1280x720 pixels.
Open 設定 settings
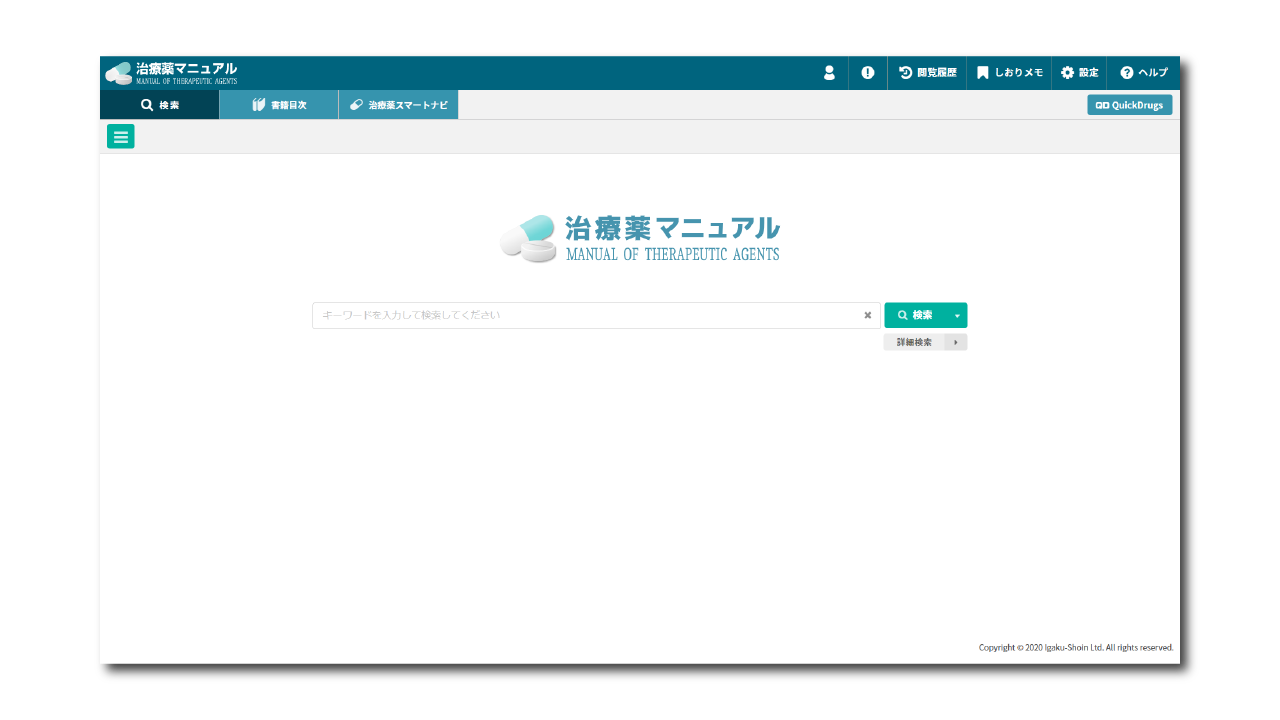pos(1079,73)
